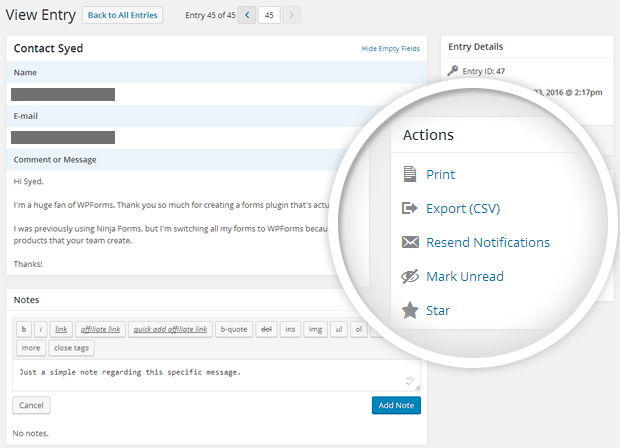Image resolution: width=620 pixels, height=448 pixels.
Task: Click the No notes. text
Action: coord(30,433)
